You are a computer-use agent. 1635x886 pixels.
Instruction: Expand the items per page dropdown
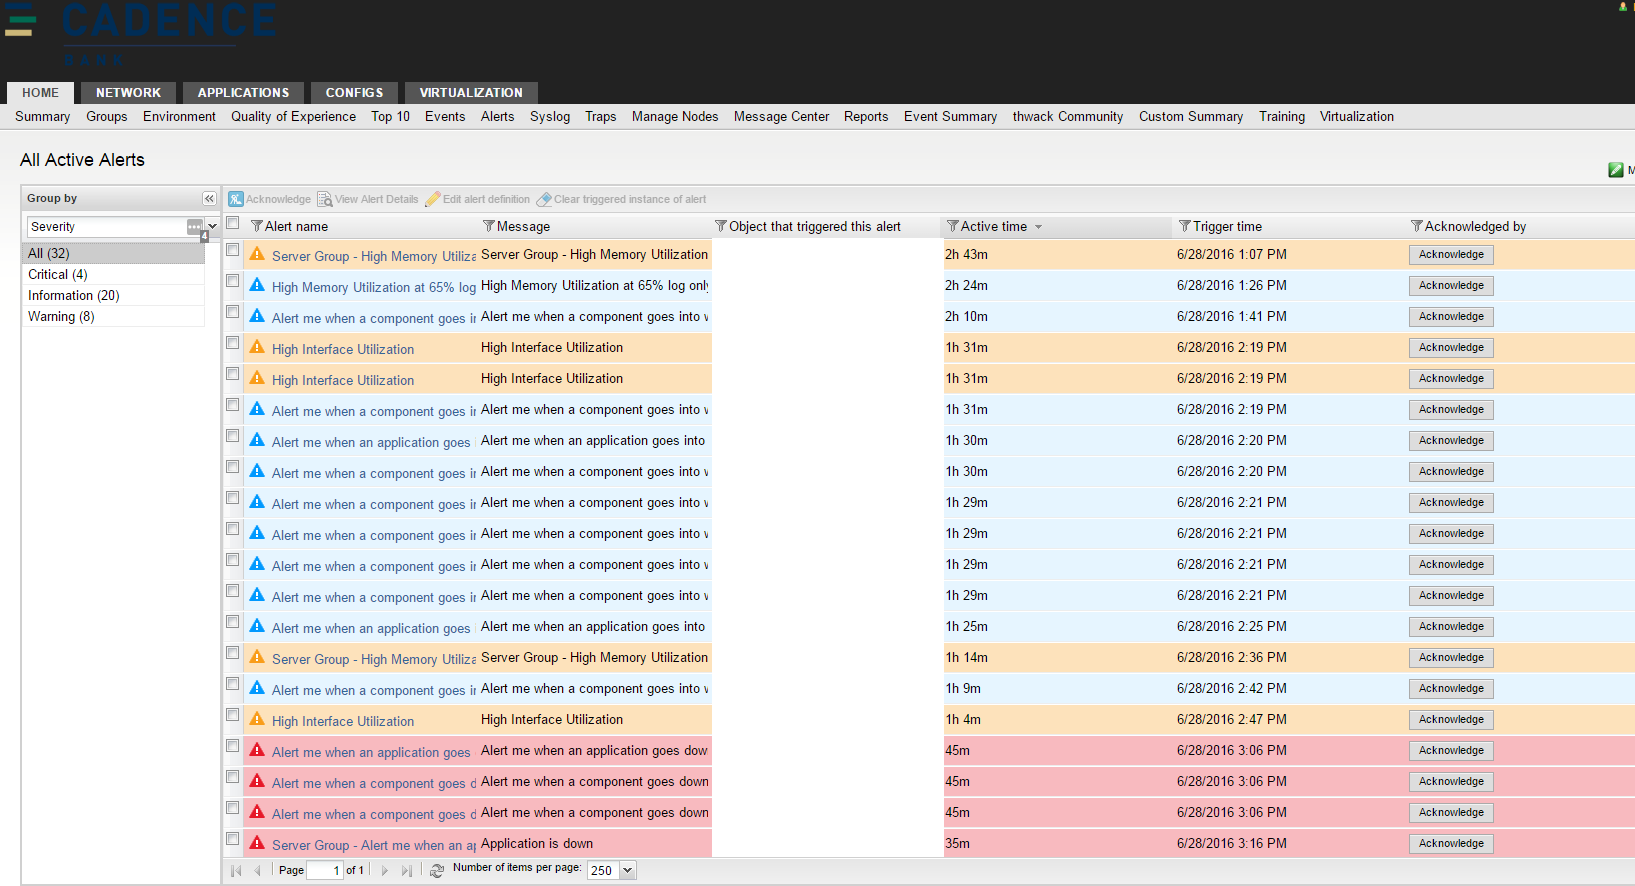coord(628,871)
